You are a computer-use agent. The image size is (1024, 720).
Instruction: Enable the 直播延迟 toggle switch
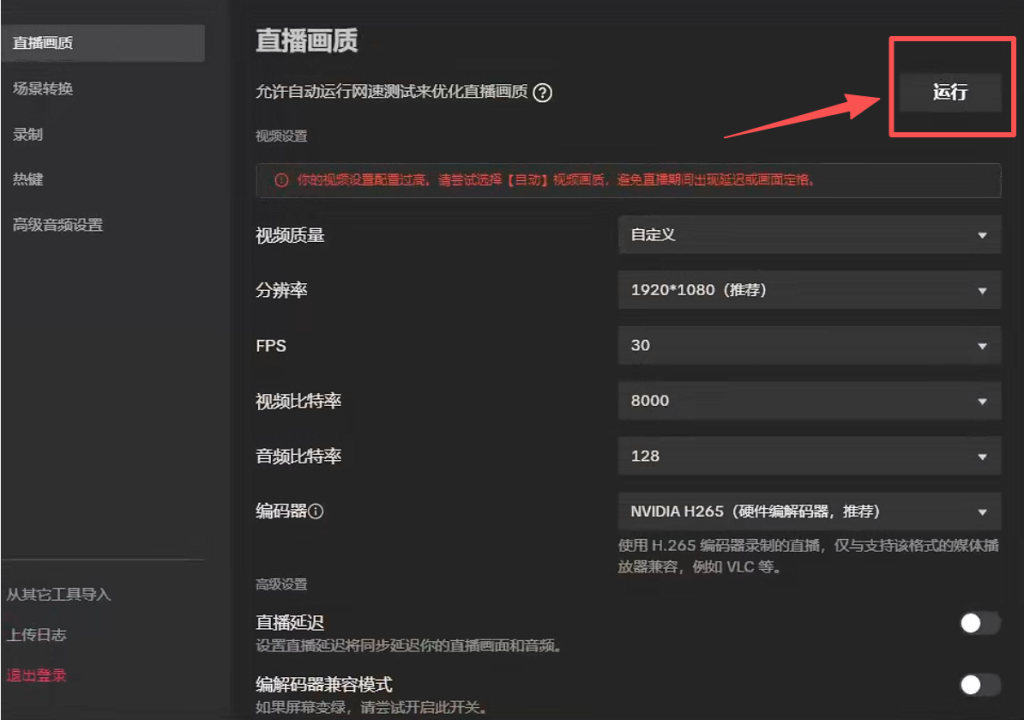pos(977,622)
